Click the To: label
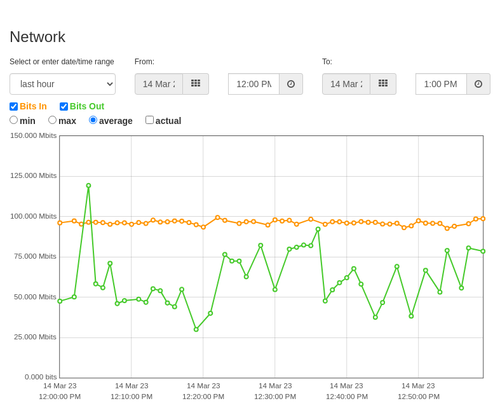 point(327,62)
